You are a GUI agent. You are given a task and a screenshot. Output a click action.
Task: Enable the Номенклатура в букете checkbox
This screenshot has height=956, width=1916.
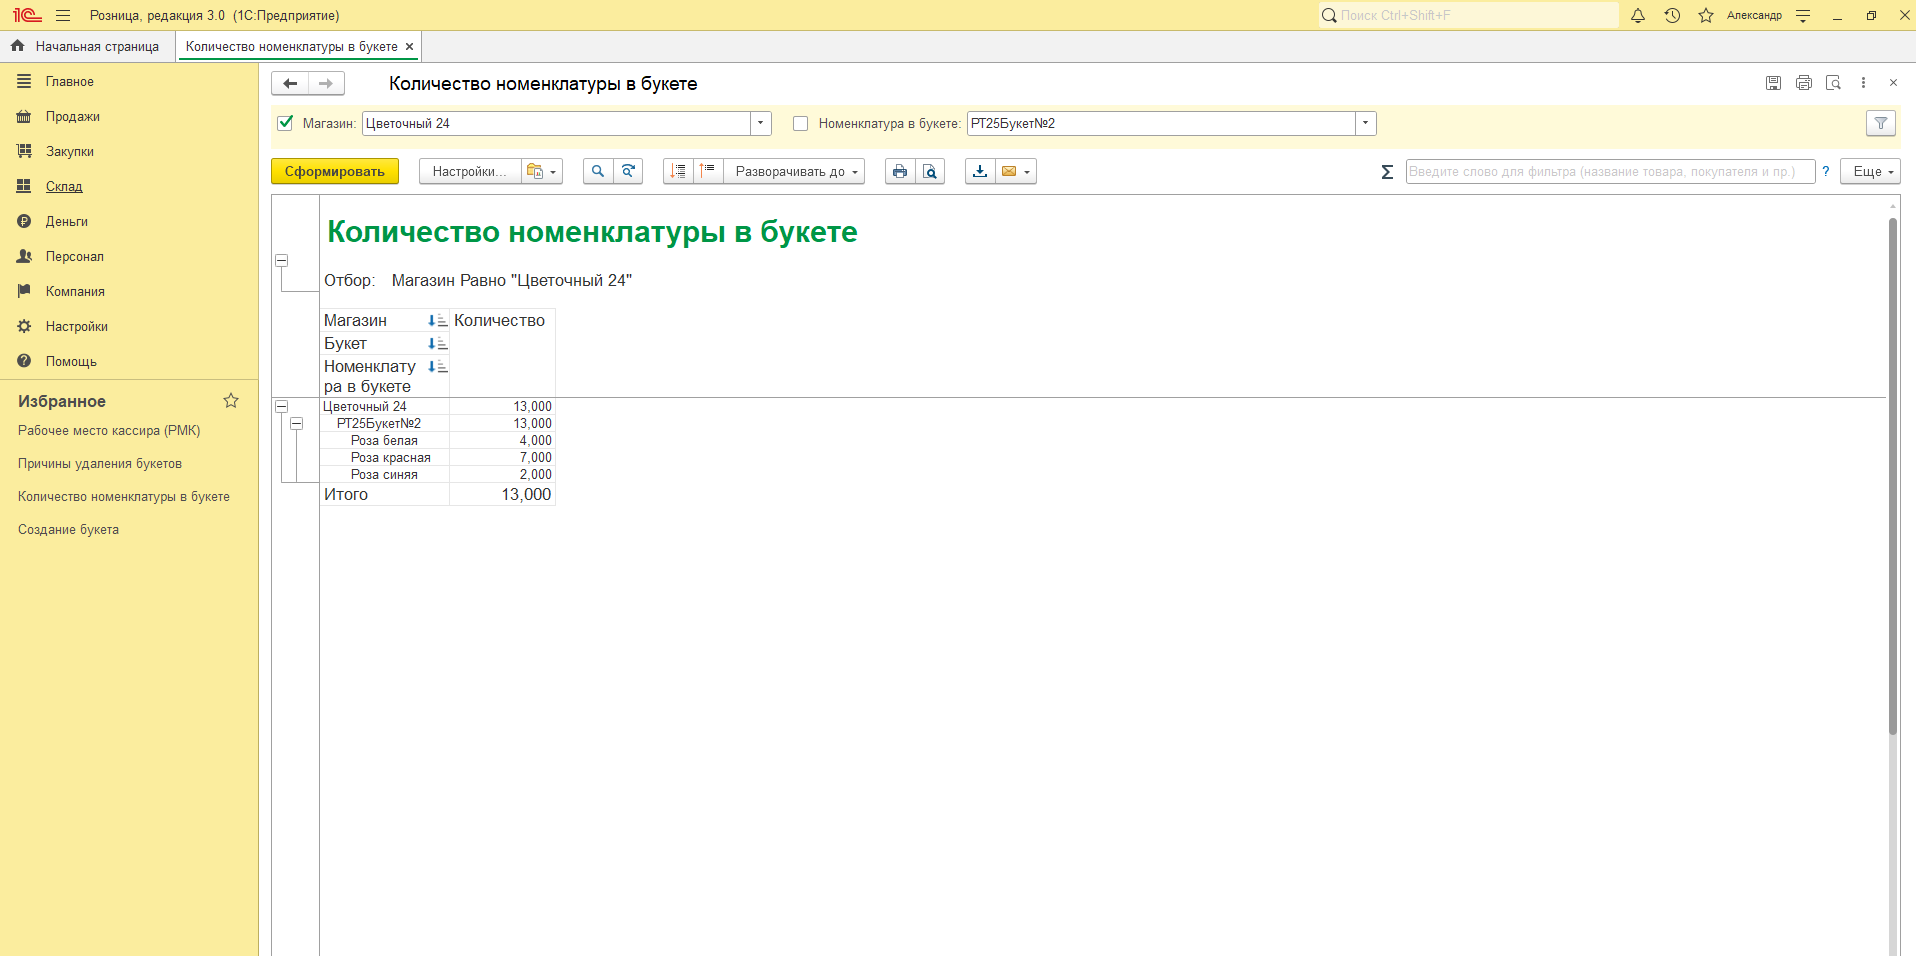click(x=800, y=123)
